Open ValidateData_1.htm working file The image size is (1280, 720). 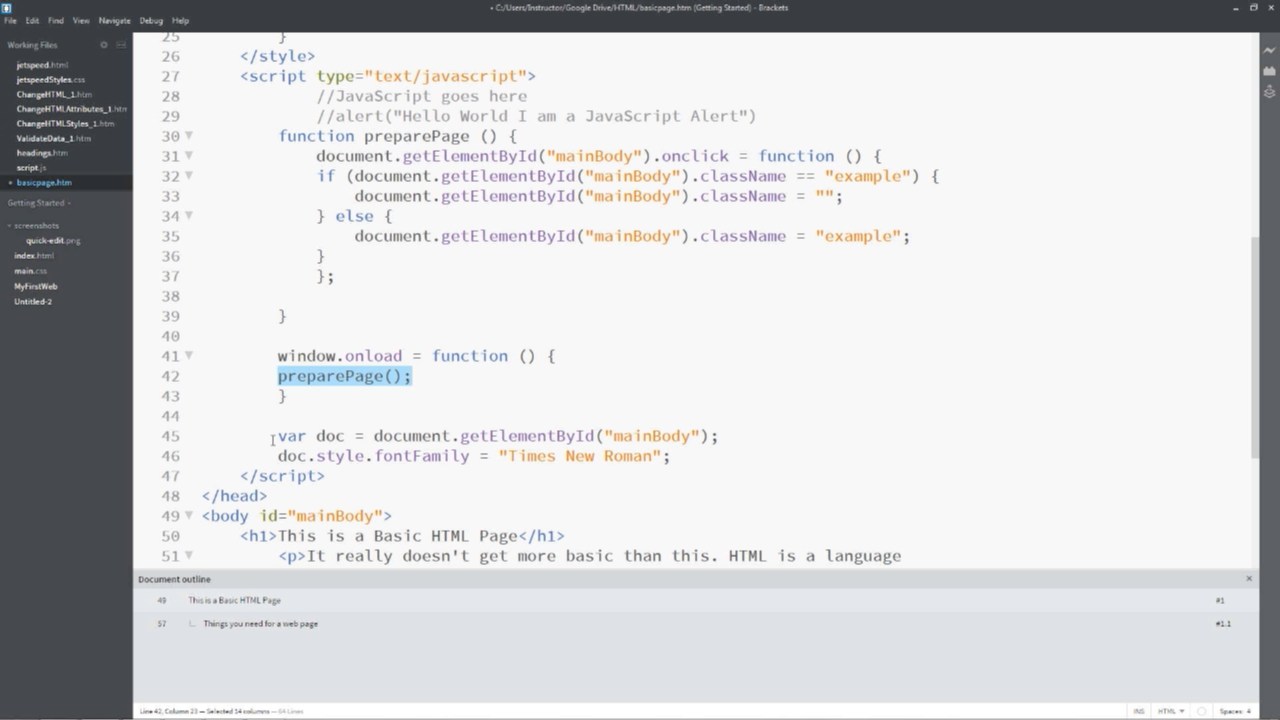(54, 138)
